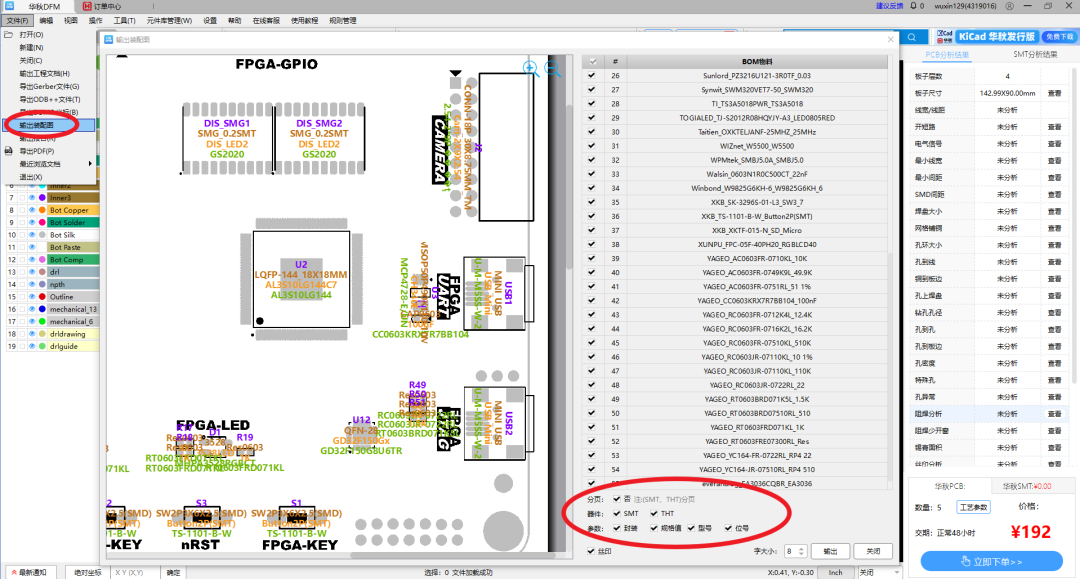Toggle the 型号 parameter checkbox
The width and height of the screenshot is (1080, 579).
click(x=691, y=528)
